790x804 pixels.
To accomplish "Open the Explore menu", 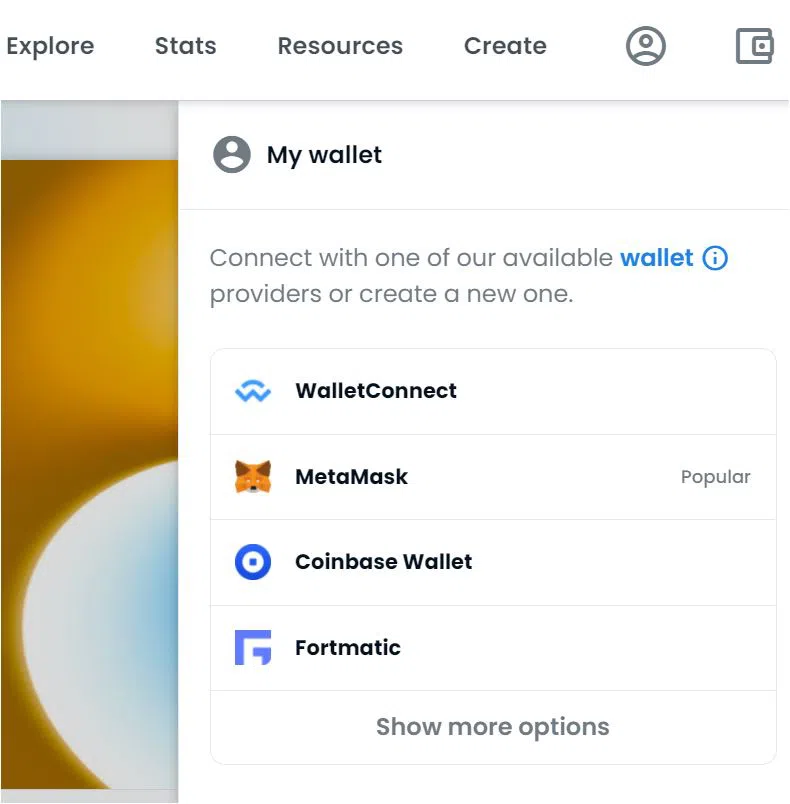I will (50, 46).
